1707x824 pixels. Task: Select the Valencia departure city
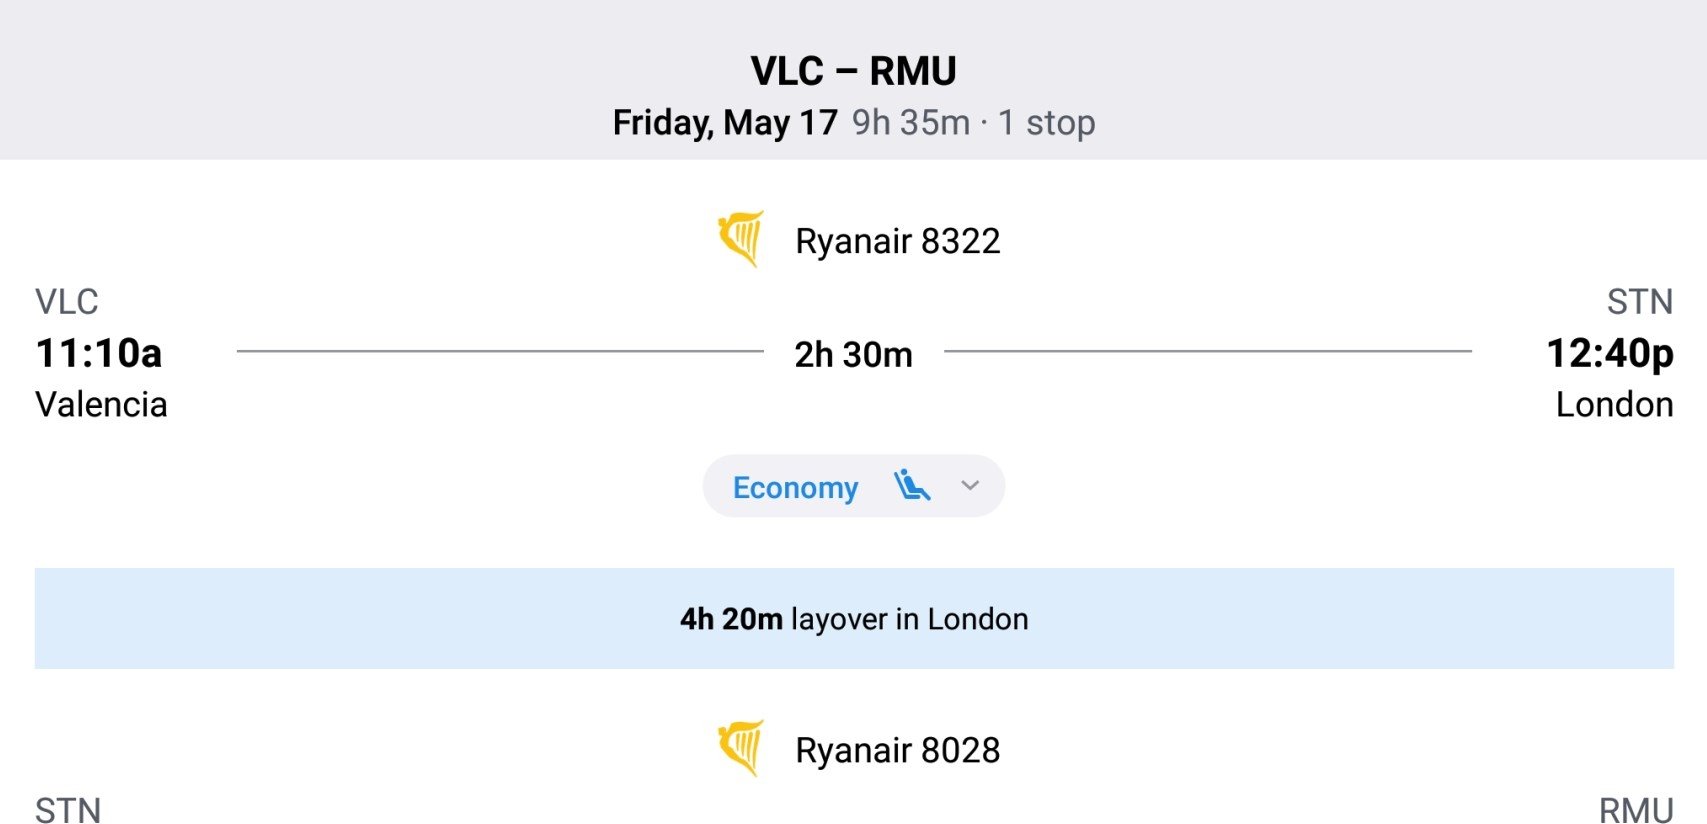101,405
